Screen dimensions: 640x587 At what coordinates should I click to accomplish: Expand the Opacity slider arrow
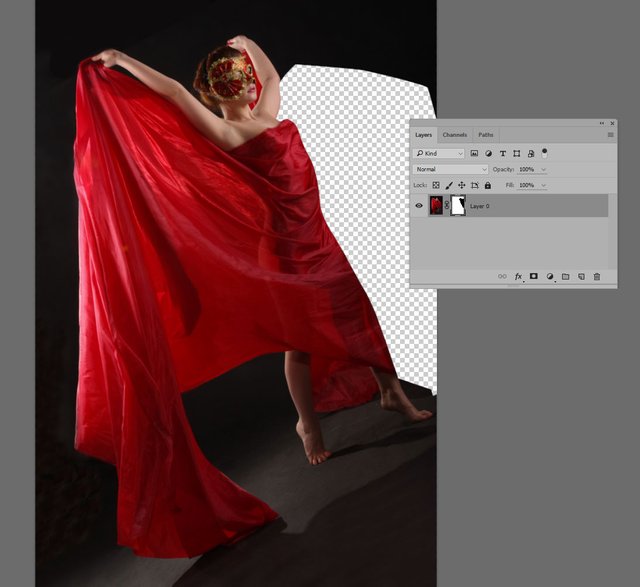(543, 169)
